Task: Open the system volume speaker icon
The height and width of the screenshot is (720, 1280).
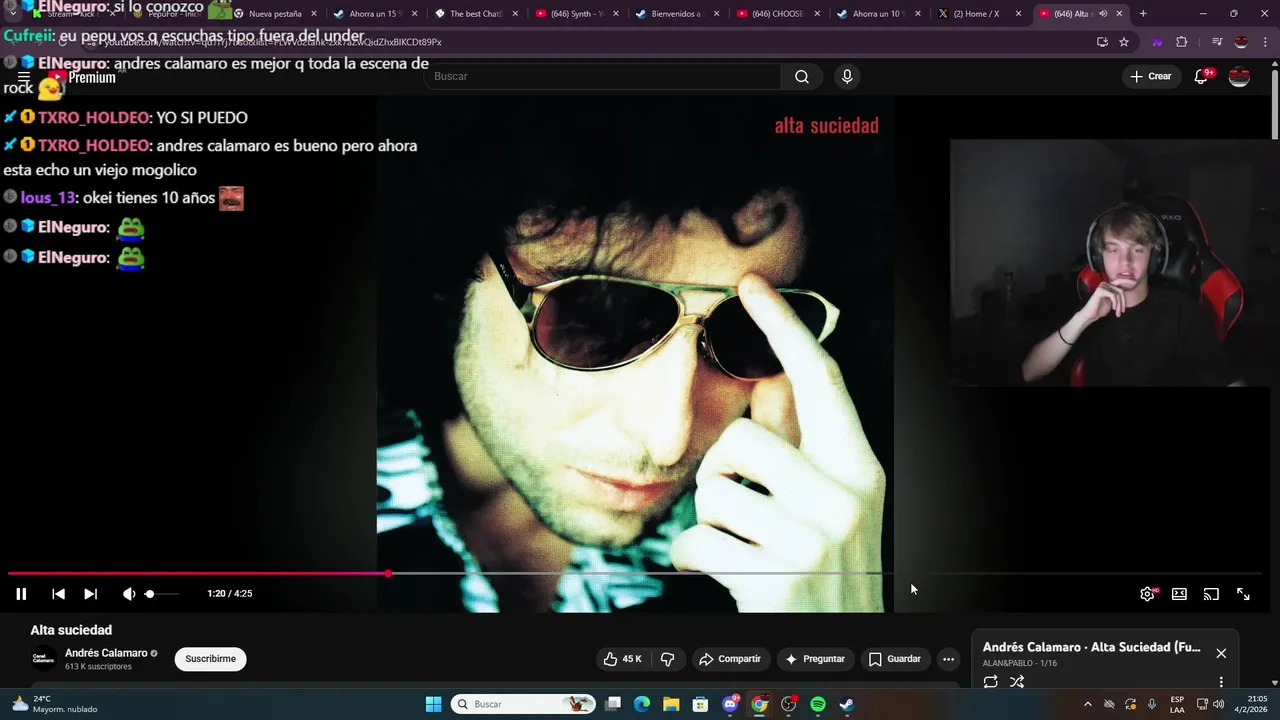Action: [1218, 704]
